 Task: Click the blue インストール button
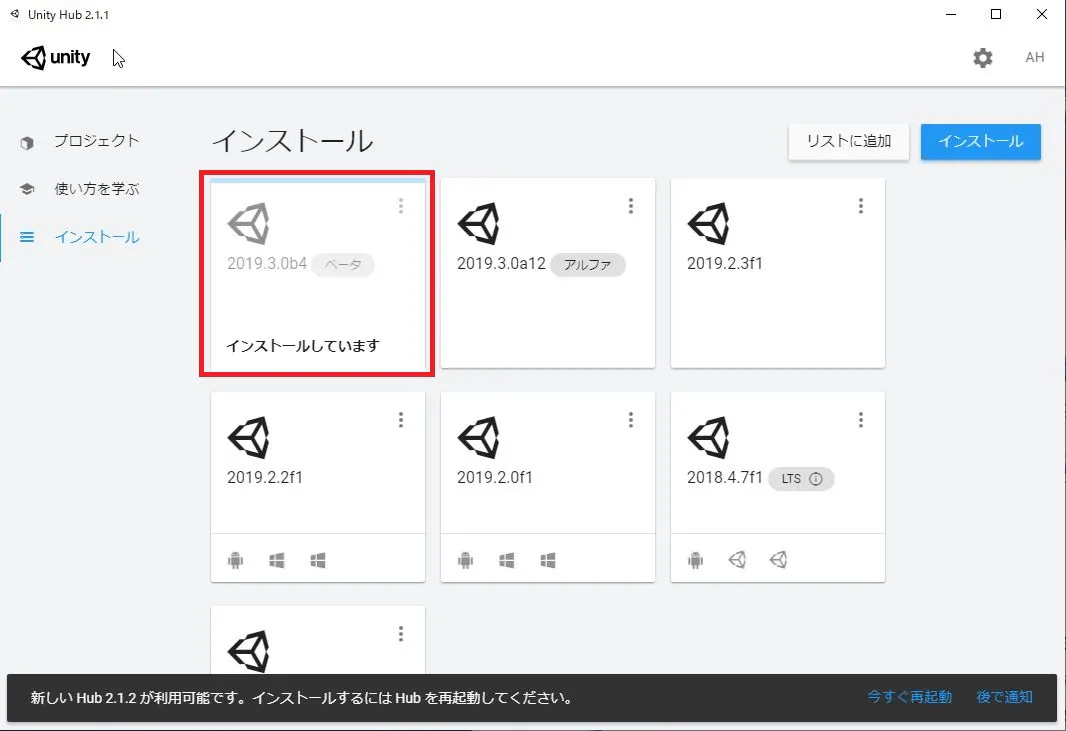coord(980,141)
